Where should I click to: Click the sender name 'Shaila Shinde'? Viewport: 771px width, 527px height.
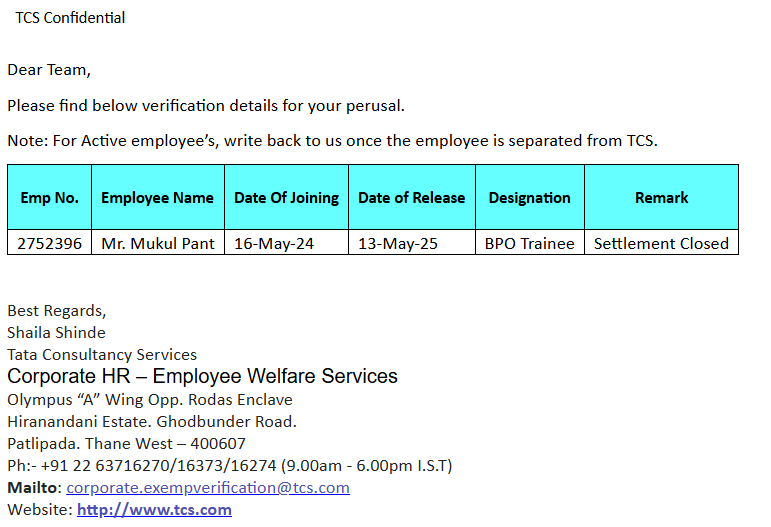click(57, 333)
